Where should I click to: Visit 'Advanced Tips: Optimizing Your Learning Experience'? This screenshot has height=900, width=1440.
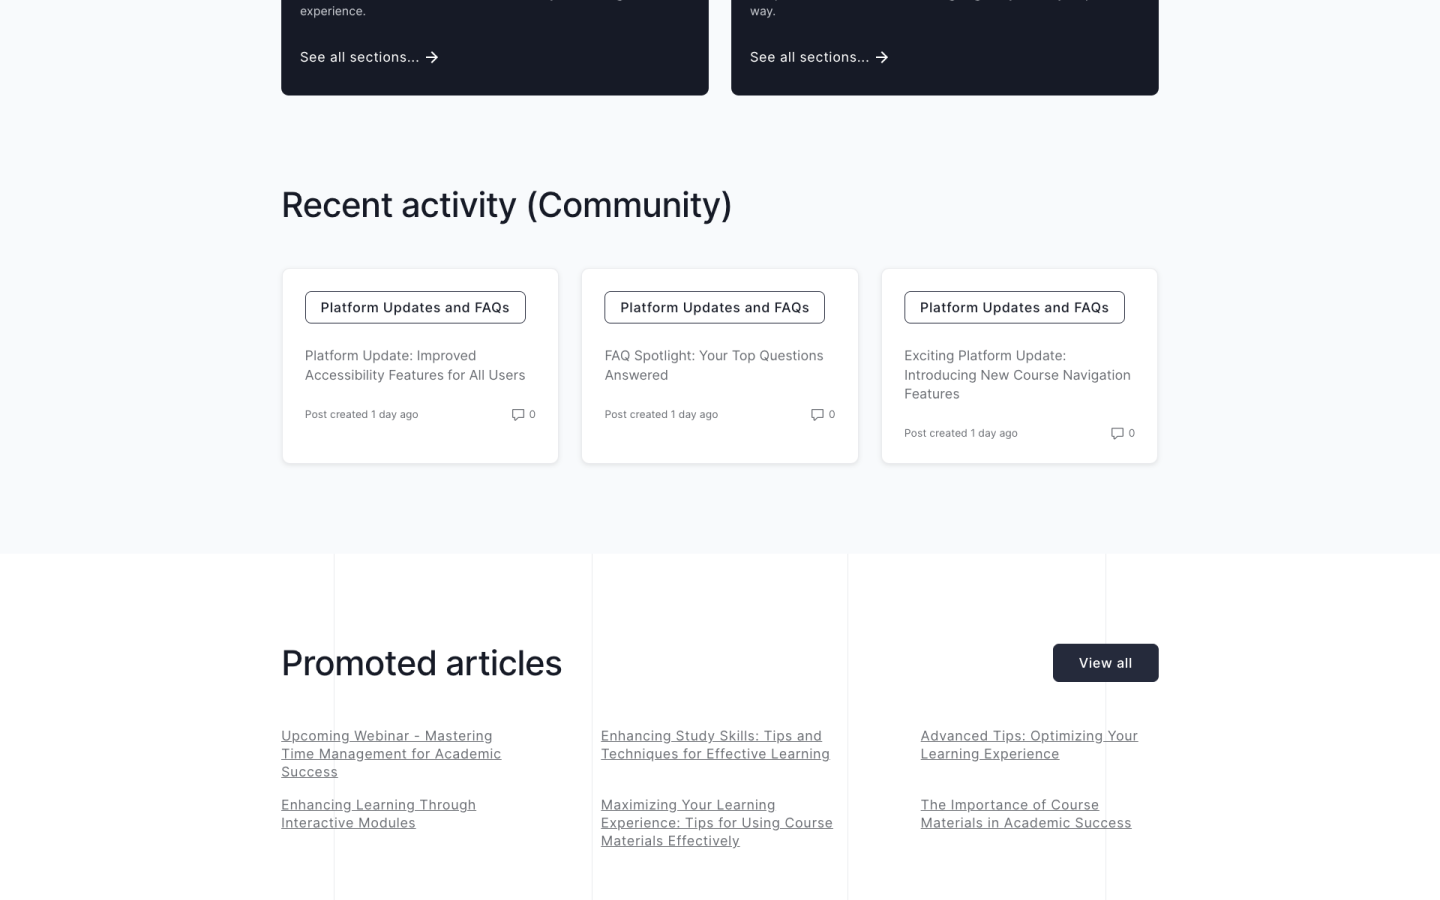[x=1029, y=745]
